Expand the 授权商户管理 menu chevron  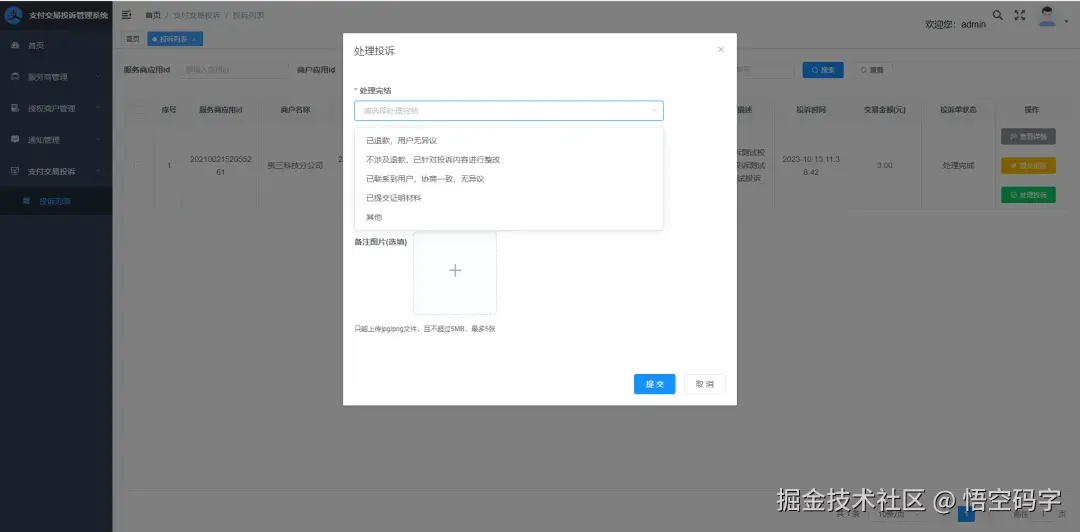point(98,108)
